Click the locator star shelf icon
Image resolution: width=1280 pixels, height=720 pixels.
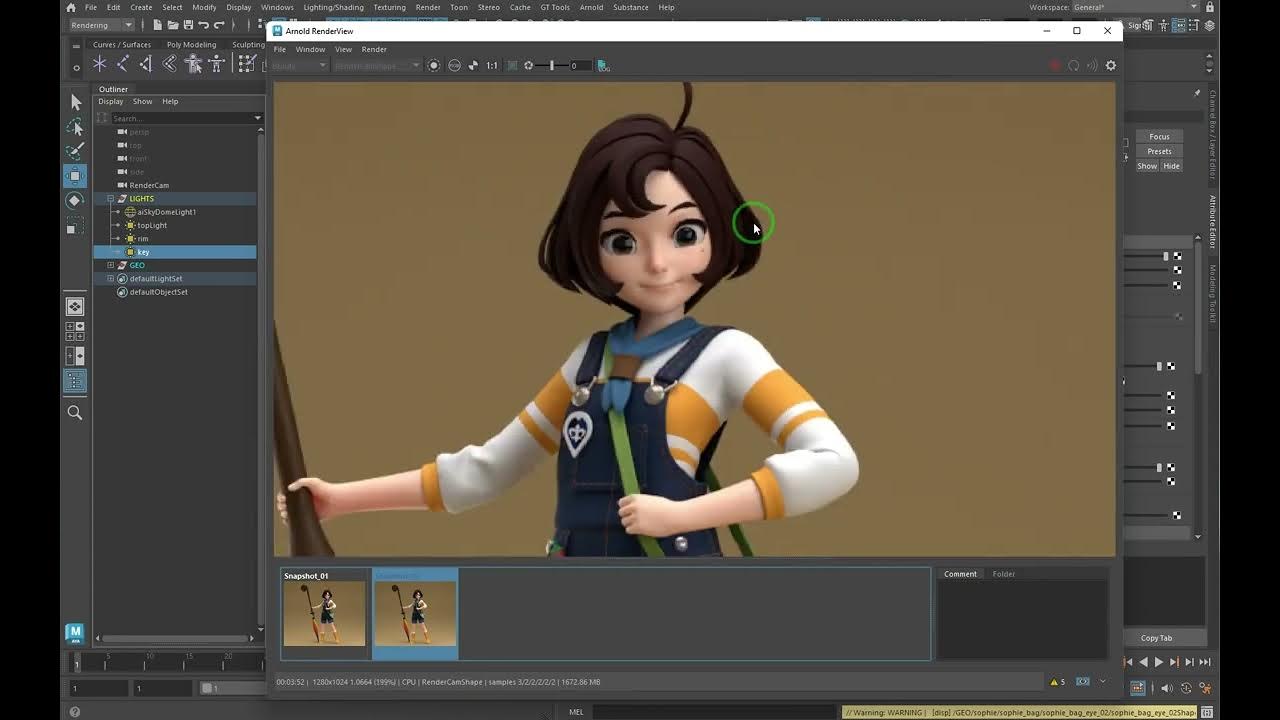coord(99,64)
